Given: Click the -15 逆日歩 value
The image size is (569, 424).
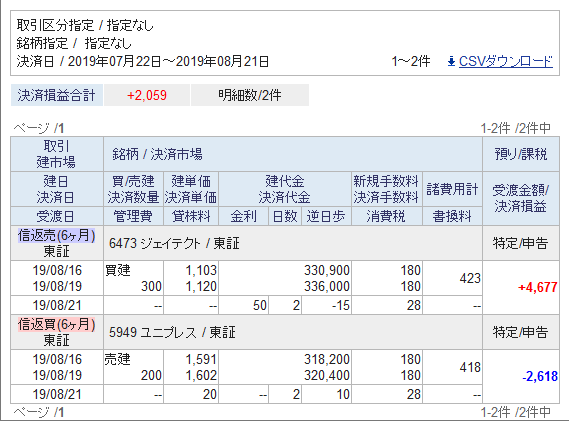Looking at the screenshot, I should coord(340,306).
